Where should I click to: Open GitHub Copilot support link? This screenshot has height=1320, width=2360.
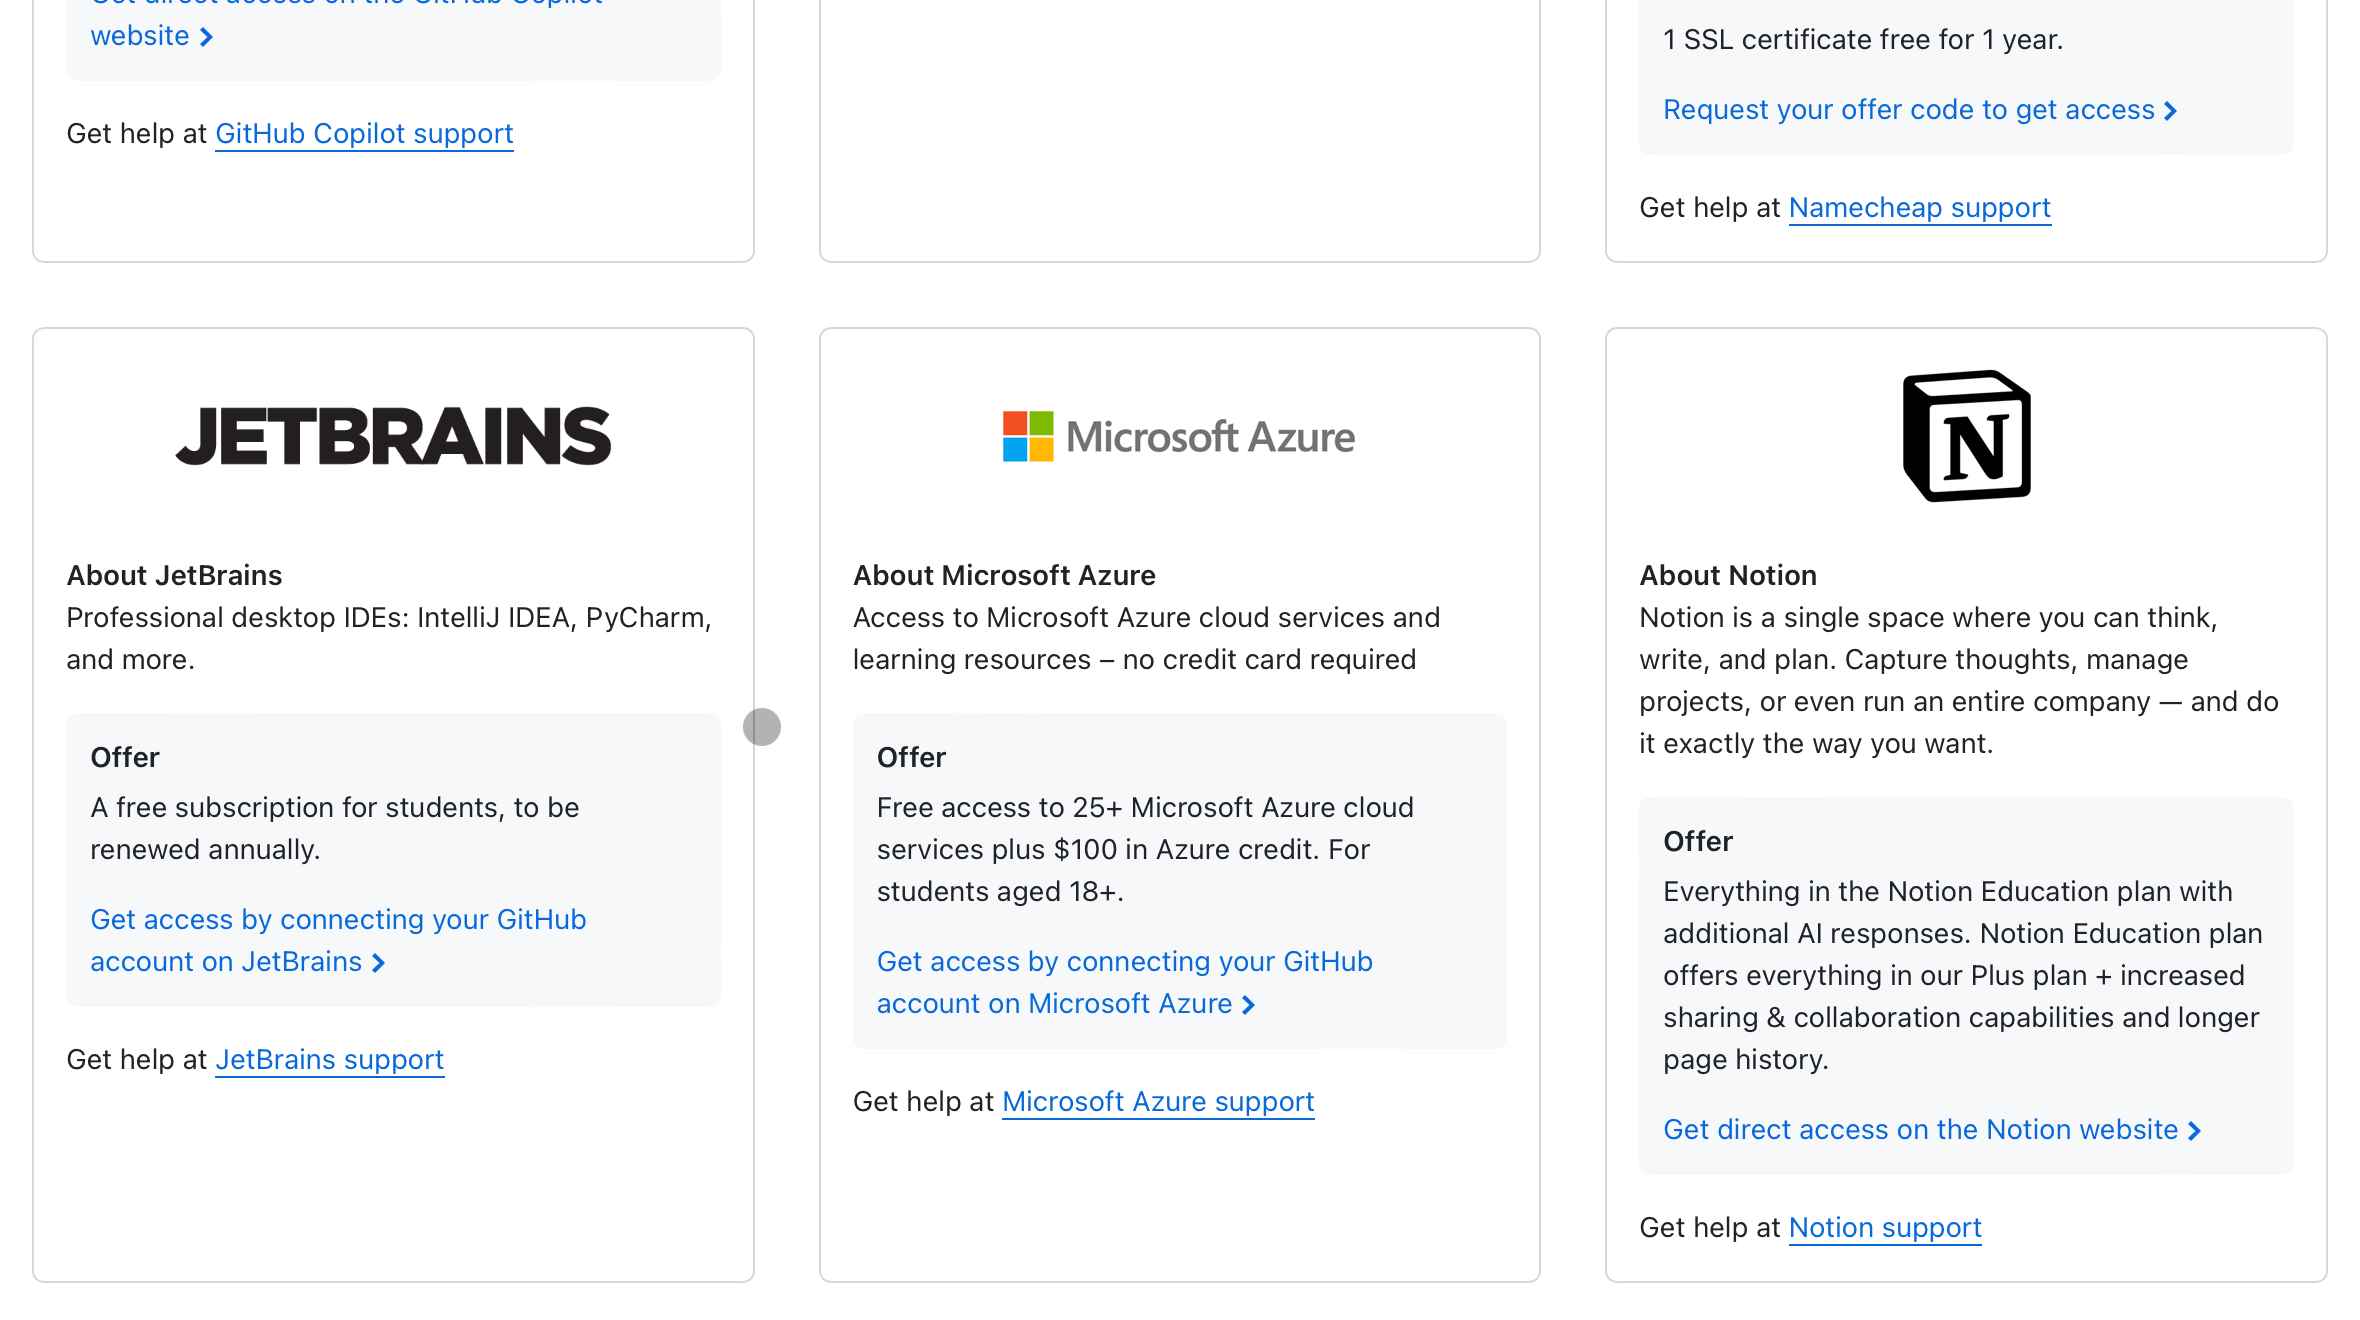(364, 134)
